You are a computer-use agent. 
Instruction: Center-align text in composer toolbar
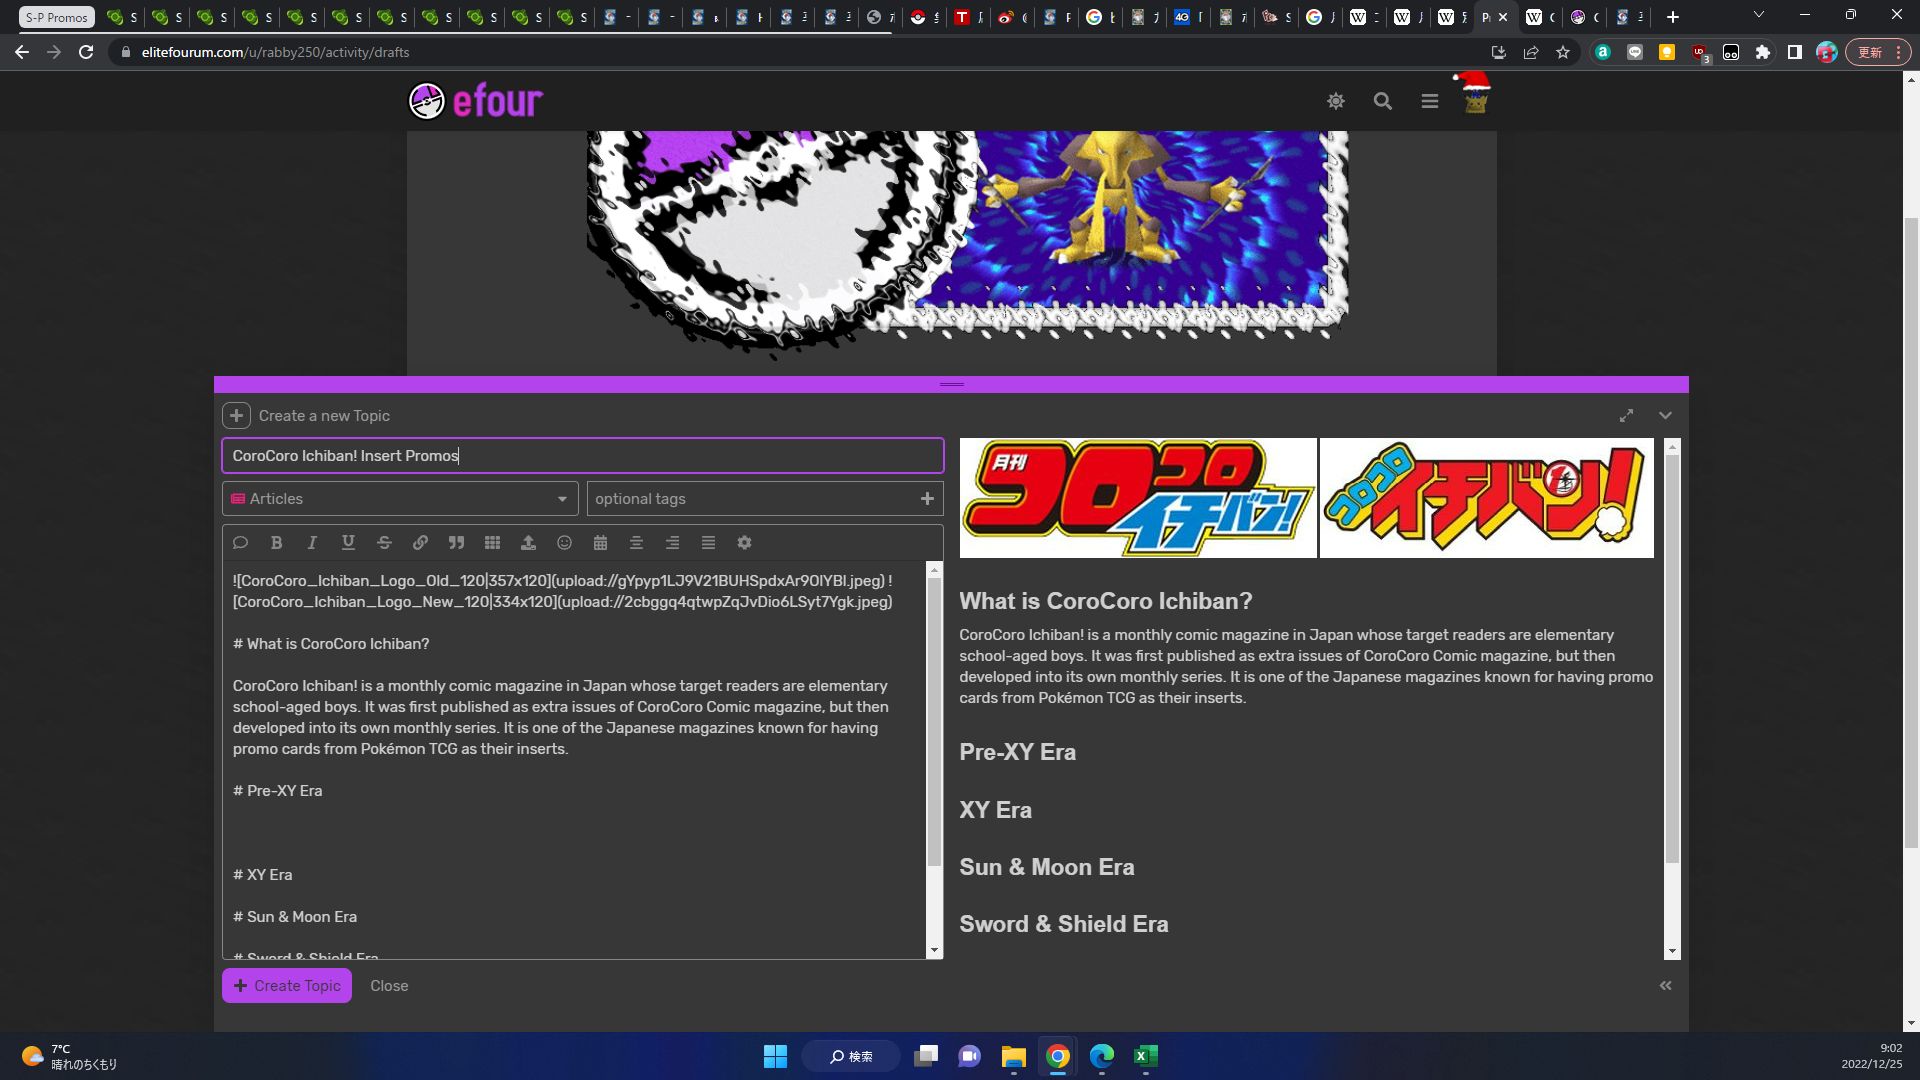tap(636, 543)
